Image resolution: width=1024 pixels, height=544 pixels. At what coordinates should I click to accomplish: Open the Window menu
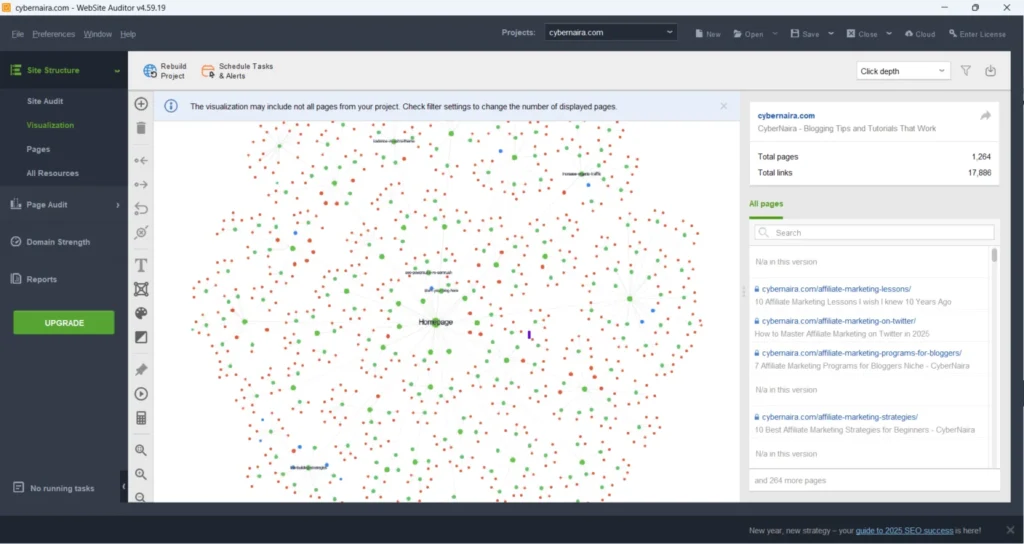[97, 34]
